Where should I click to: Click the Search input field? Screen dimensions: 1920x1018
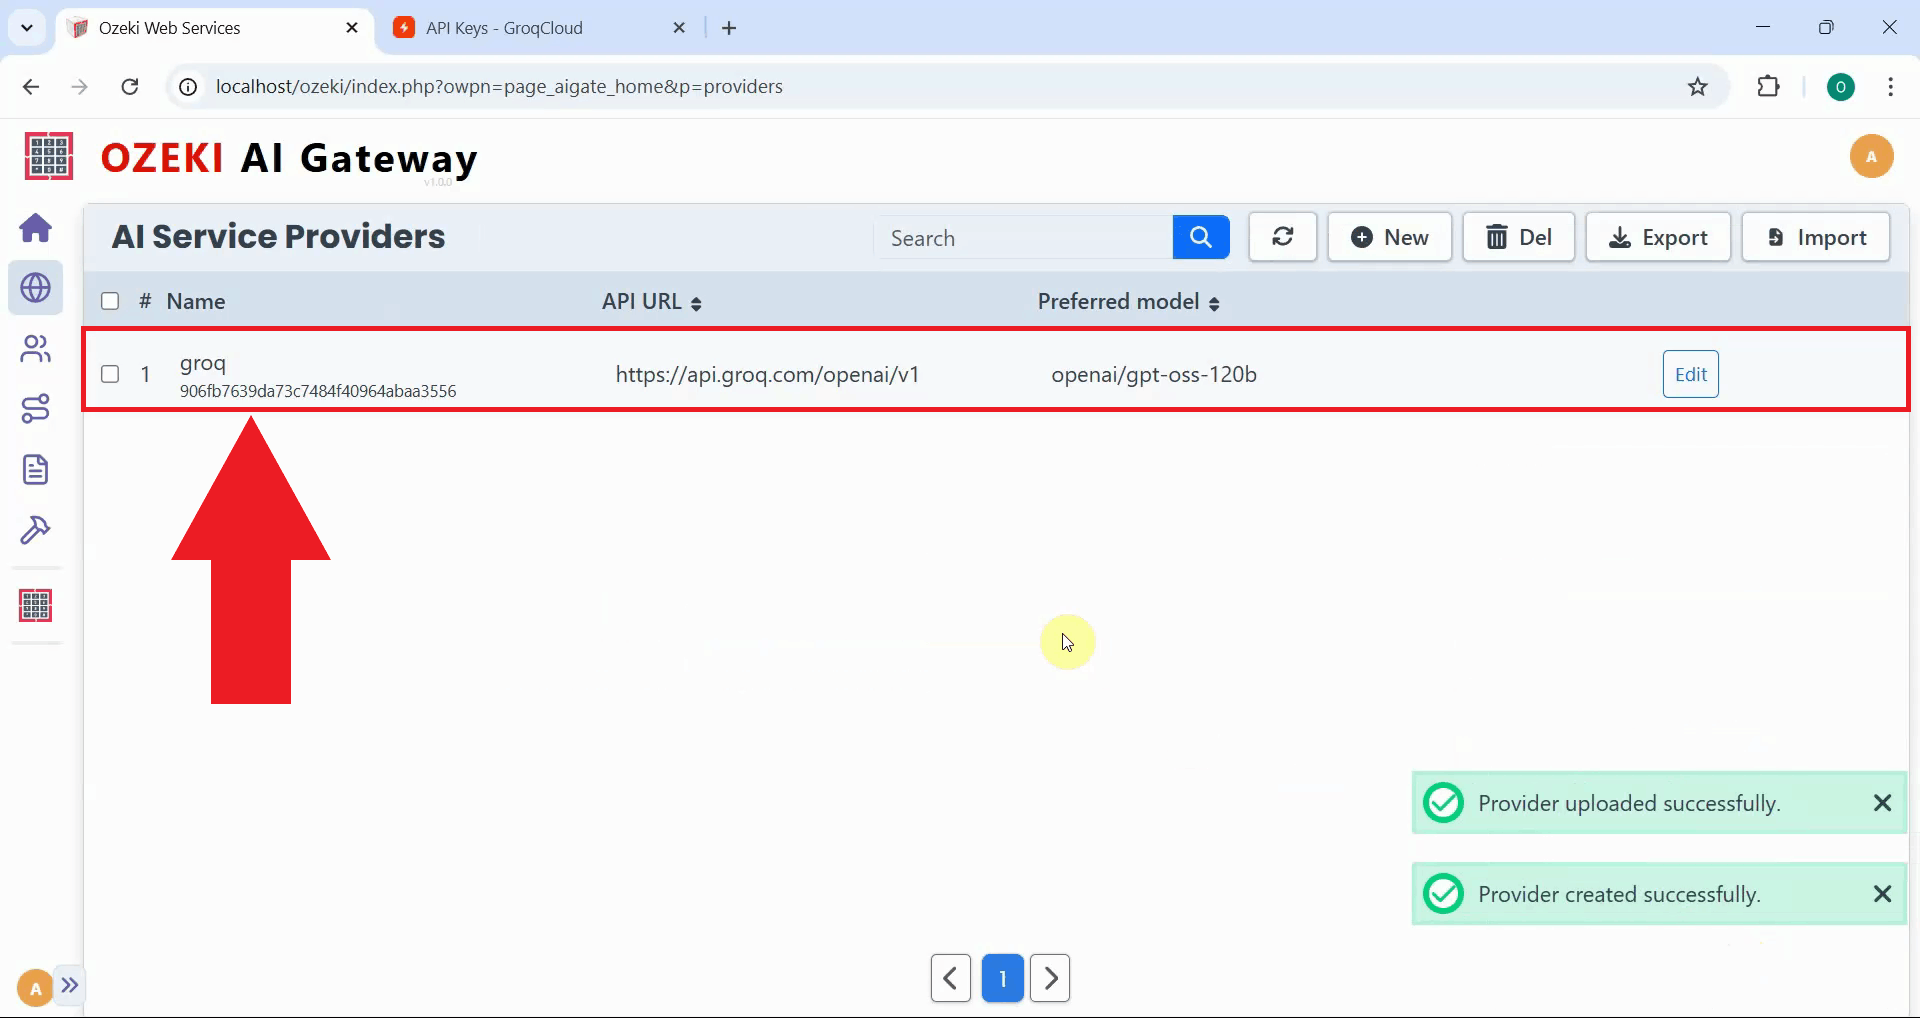1024,238
